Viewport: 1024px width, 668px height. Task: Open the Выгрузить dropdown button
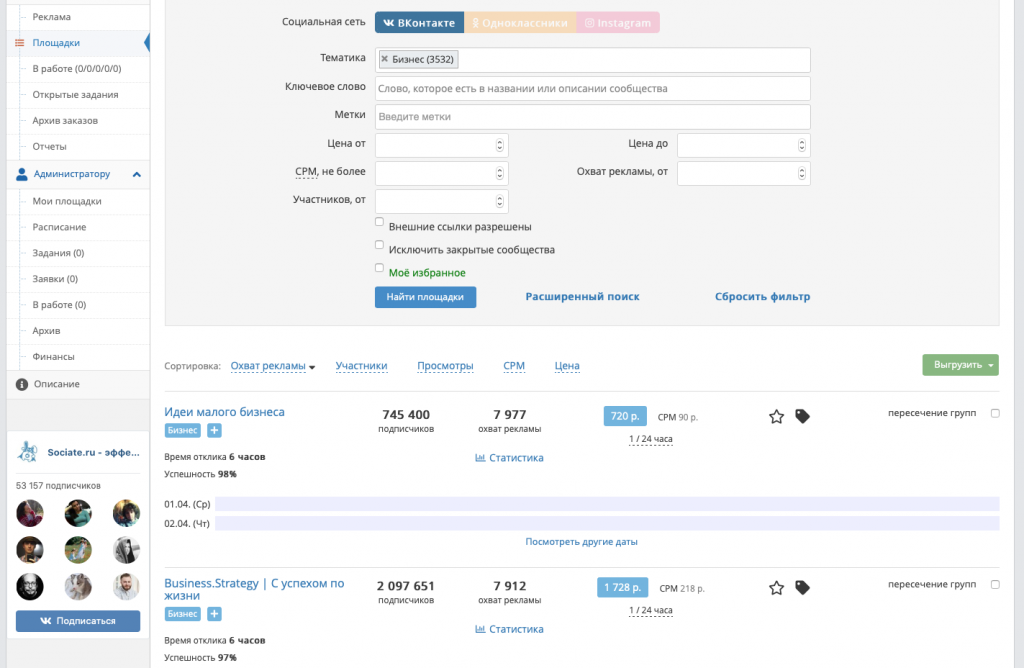(959, 365)
